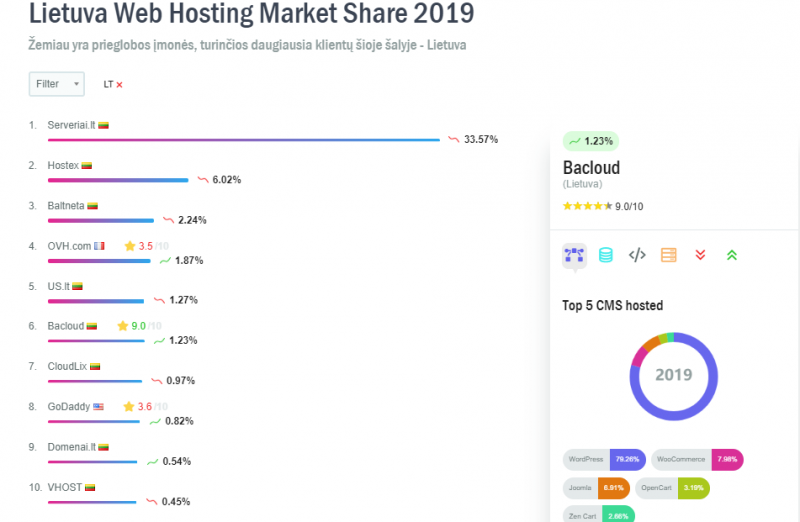Open the OVH.com provider entry
The height and width of the screenshot is (522, 800).
(69, 246)
